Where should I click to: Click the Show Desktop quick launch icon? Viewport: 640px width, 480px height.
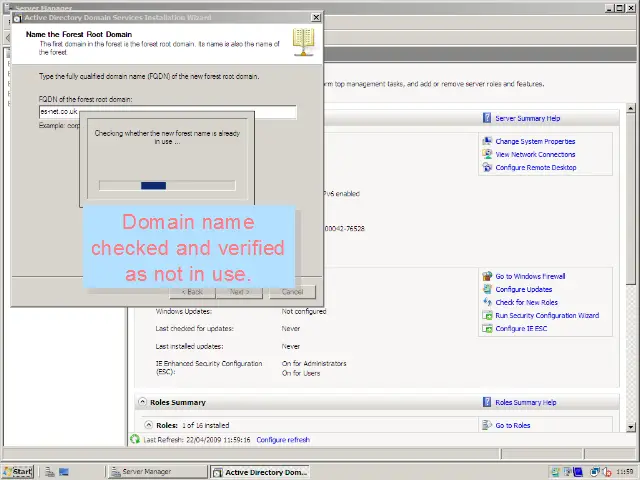64,472
